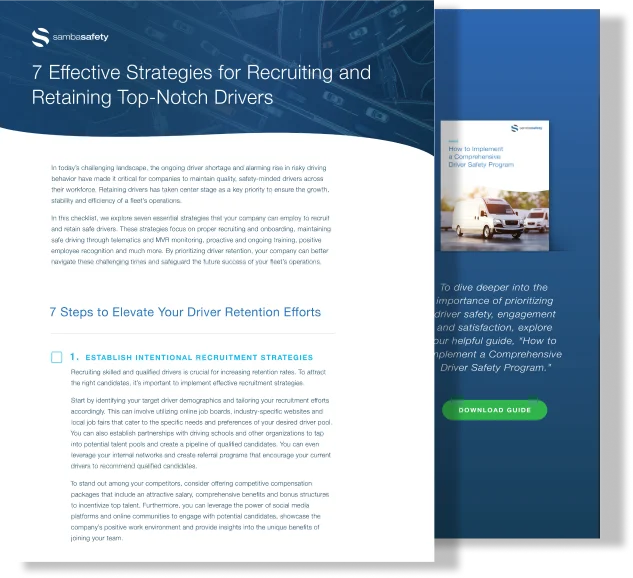This screenshot has height=578, width=633.
Task: Tick the checkbox beside step 1
Action: (56, 357)
